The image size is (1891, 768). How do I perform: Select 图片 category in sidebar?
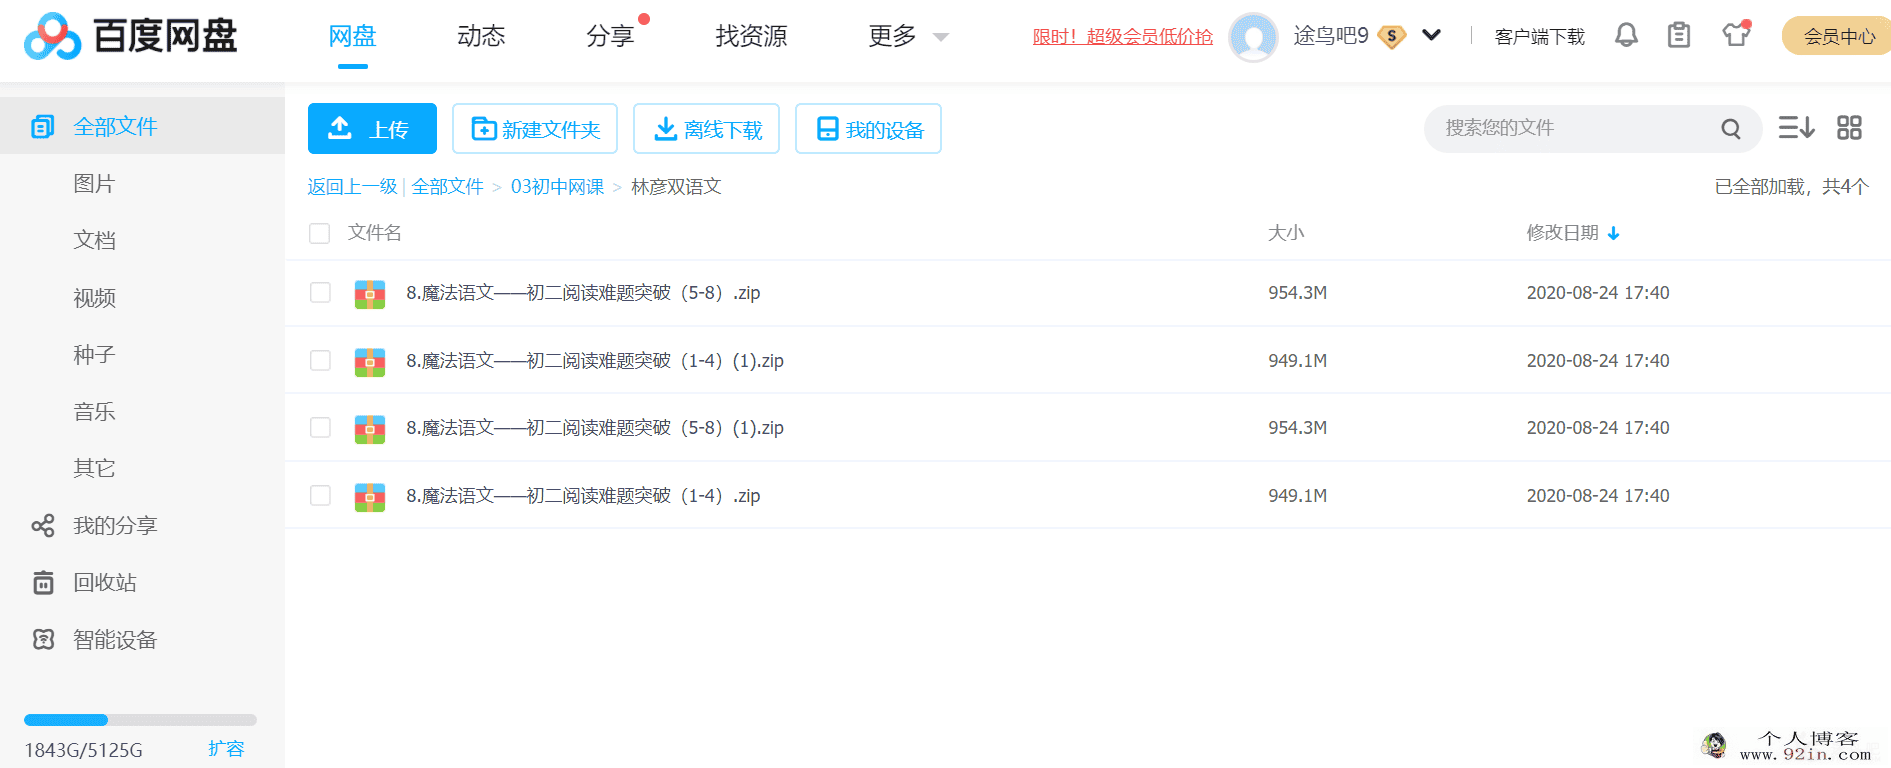click(x=94, y=183)
